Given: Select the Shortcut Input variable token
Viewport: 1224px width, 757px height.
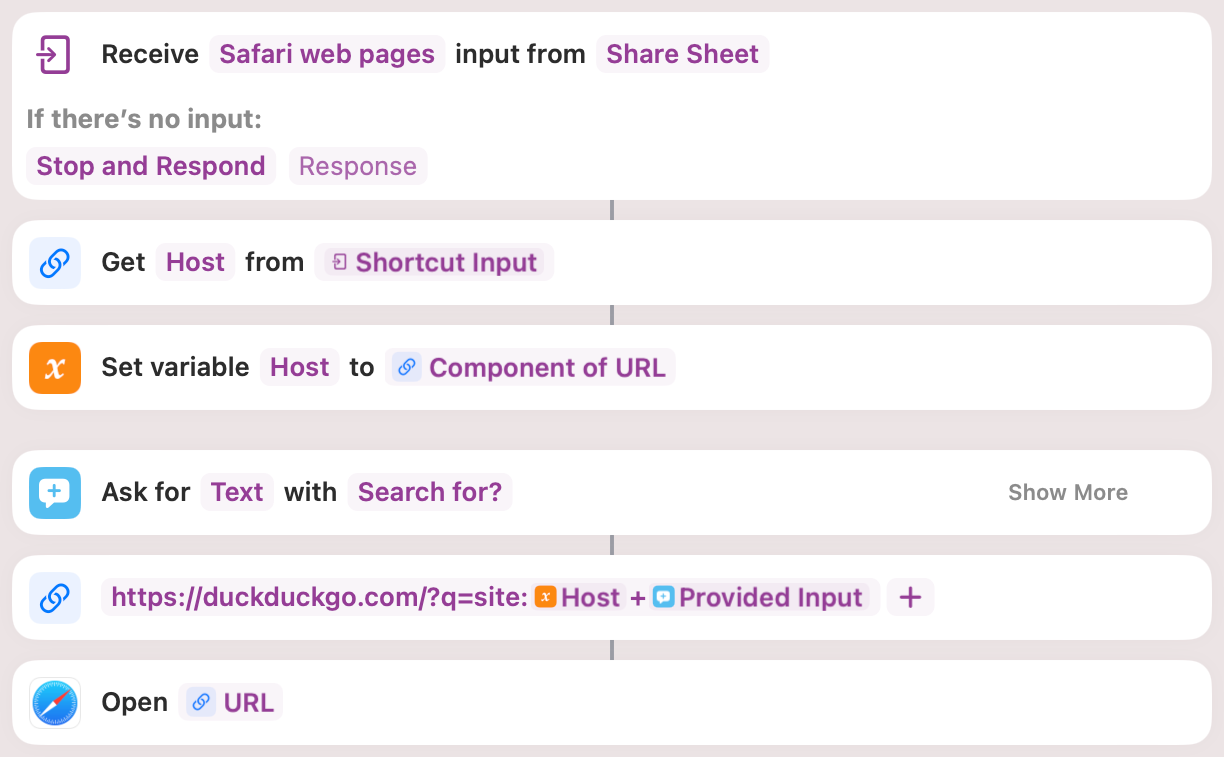Looking at the screenshot, I should [x=434, y=262].
